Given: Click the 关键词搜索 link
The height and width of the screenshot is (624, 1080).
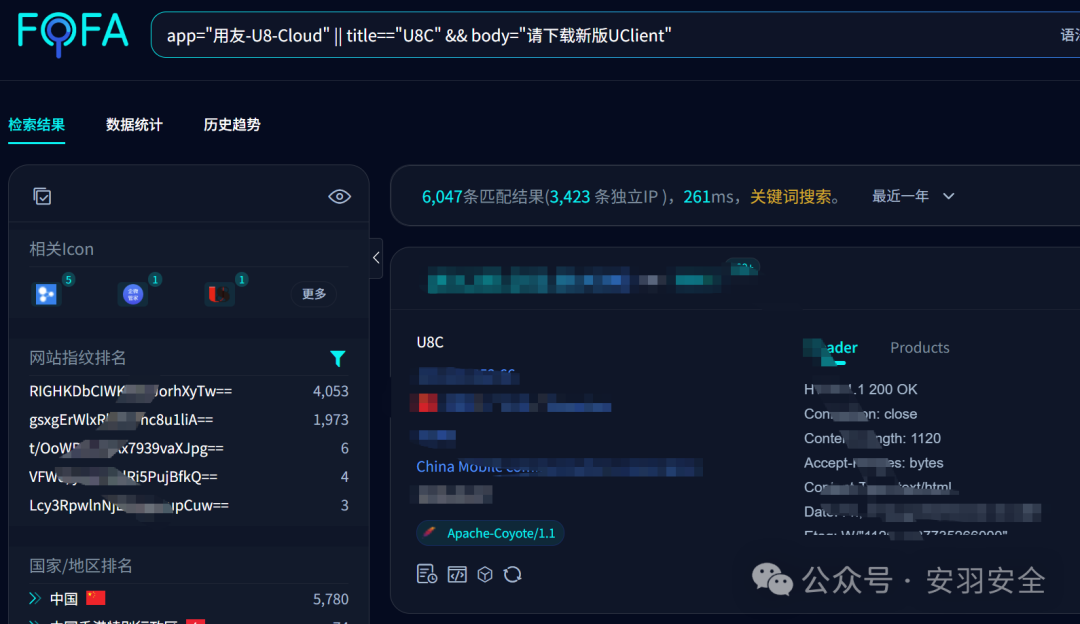Looking at the screenshot, I should [x=790, y=196].
